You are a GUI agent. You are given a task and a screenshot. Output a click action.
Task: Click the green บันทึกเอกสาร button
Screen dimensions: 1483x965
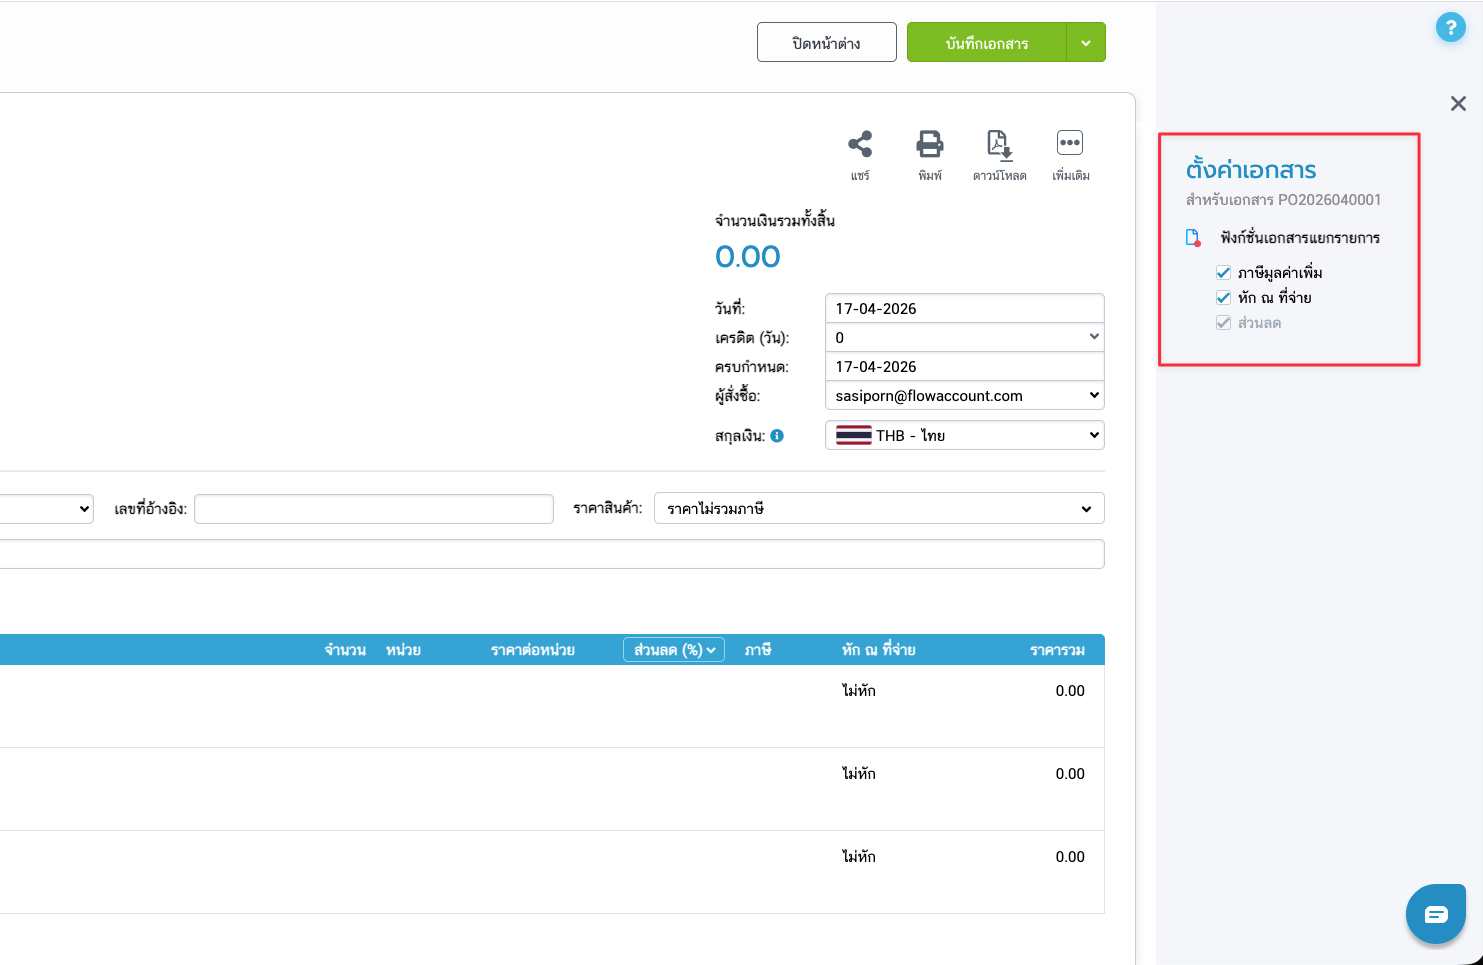click(986, 43)
